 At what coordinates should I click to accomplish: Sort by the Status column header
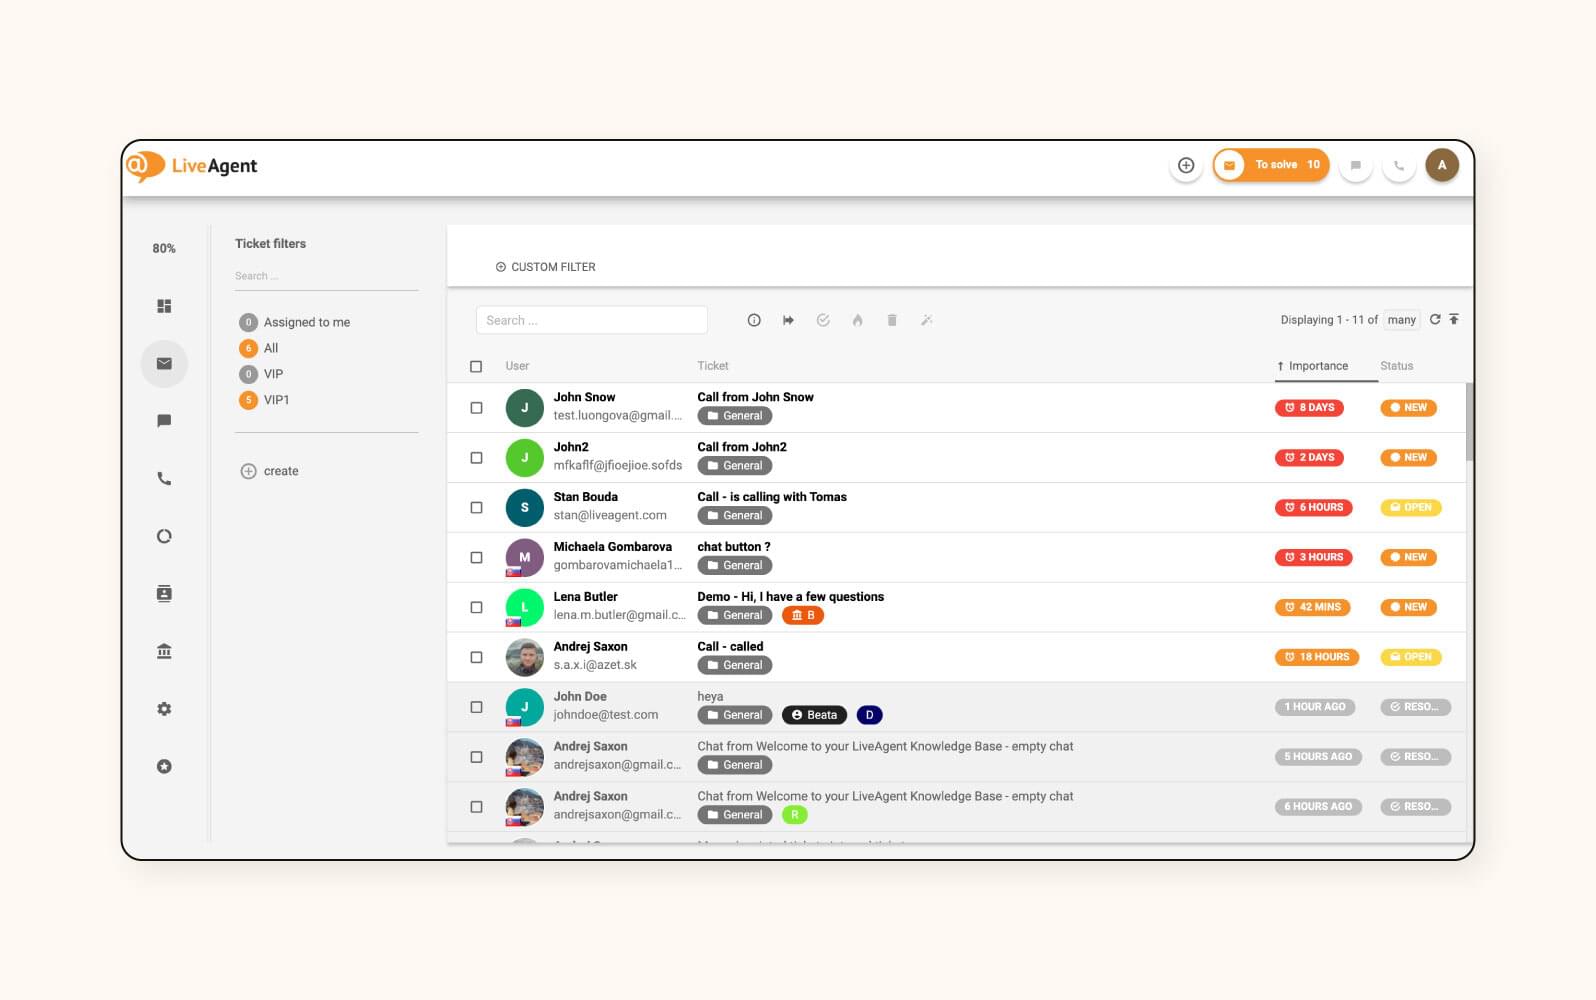pyautogui.click(x=1396, y=366)
